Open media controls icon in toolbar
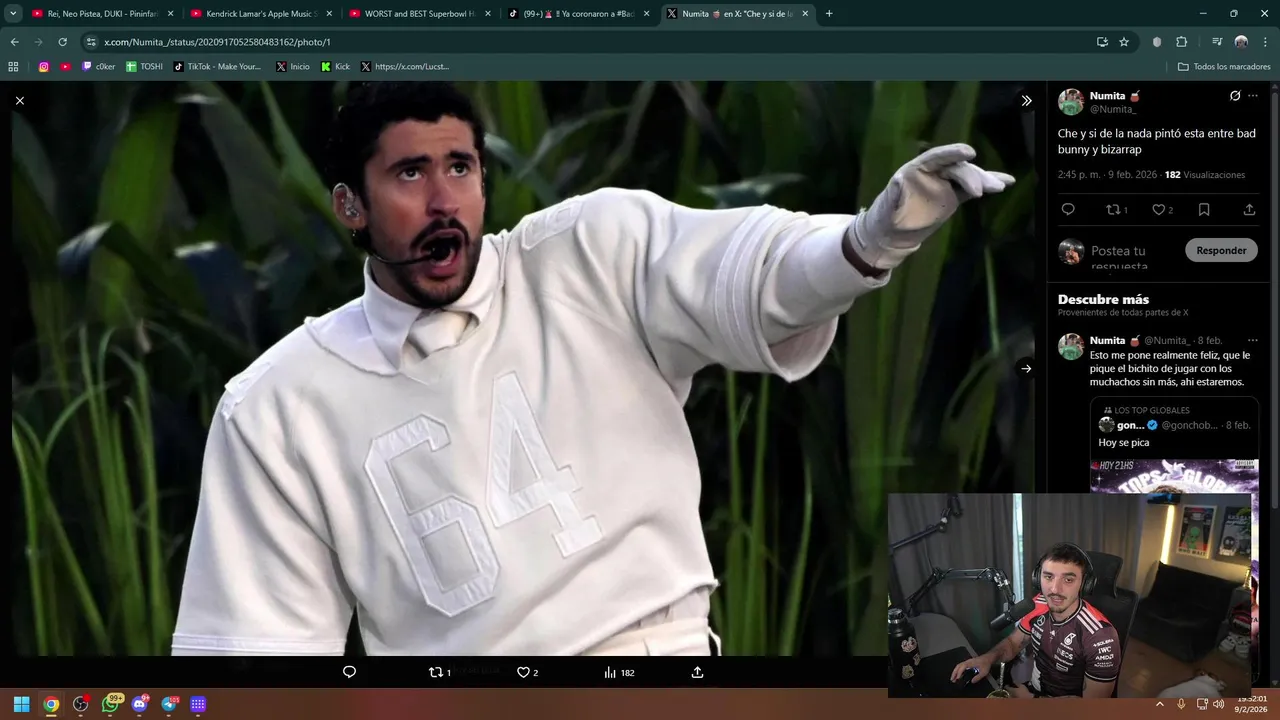Screen dimensions: 1280x720 [1217, 42]
